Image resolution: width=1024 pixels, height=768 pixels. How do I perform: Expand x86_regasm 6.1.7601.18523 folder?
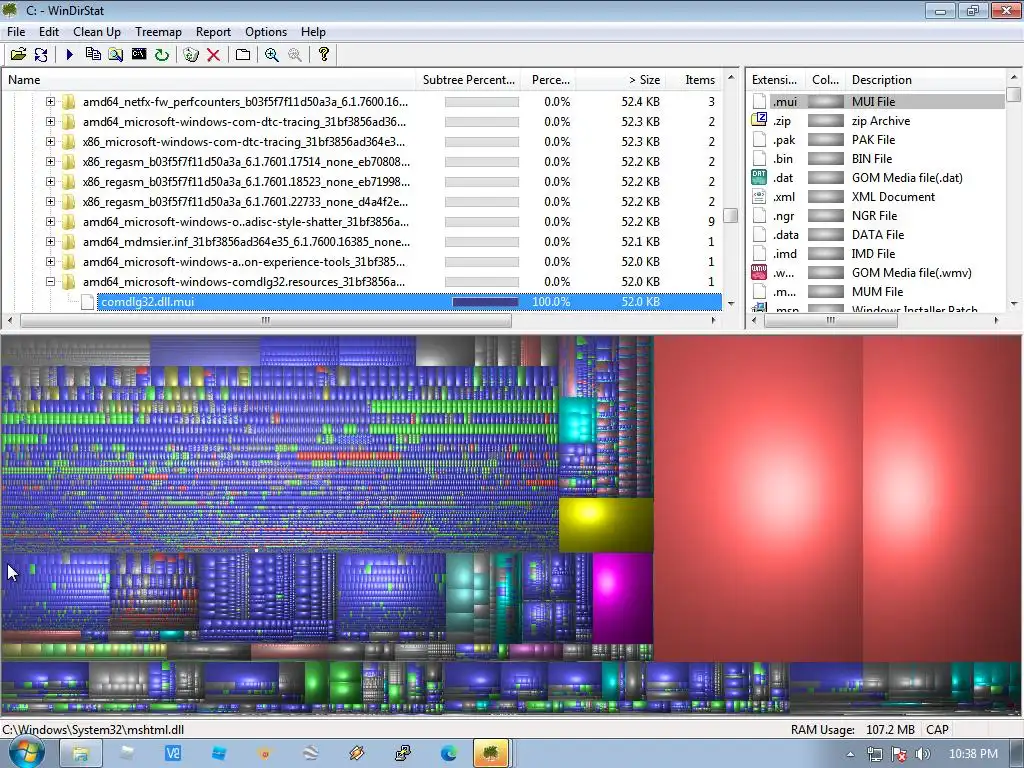click(x=50, y=182)
